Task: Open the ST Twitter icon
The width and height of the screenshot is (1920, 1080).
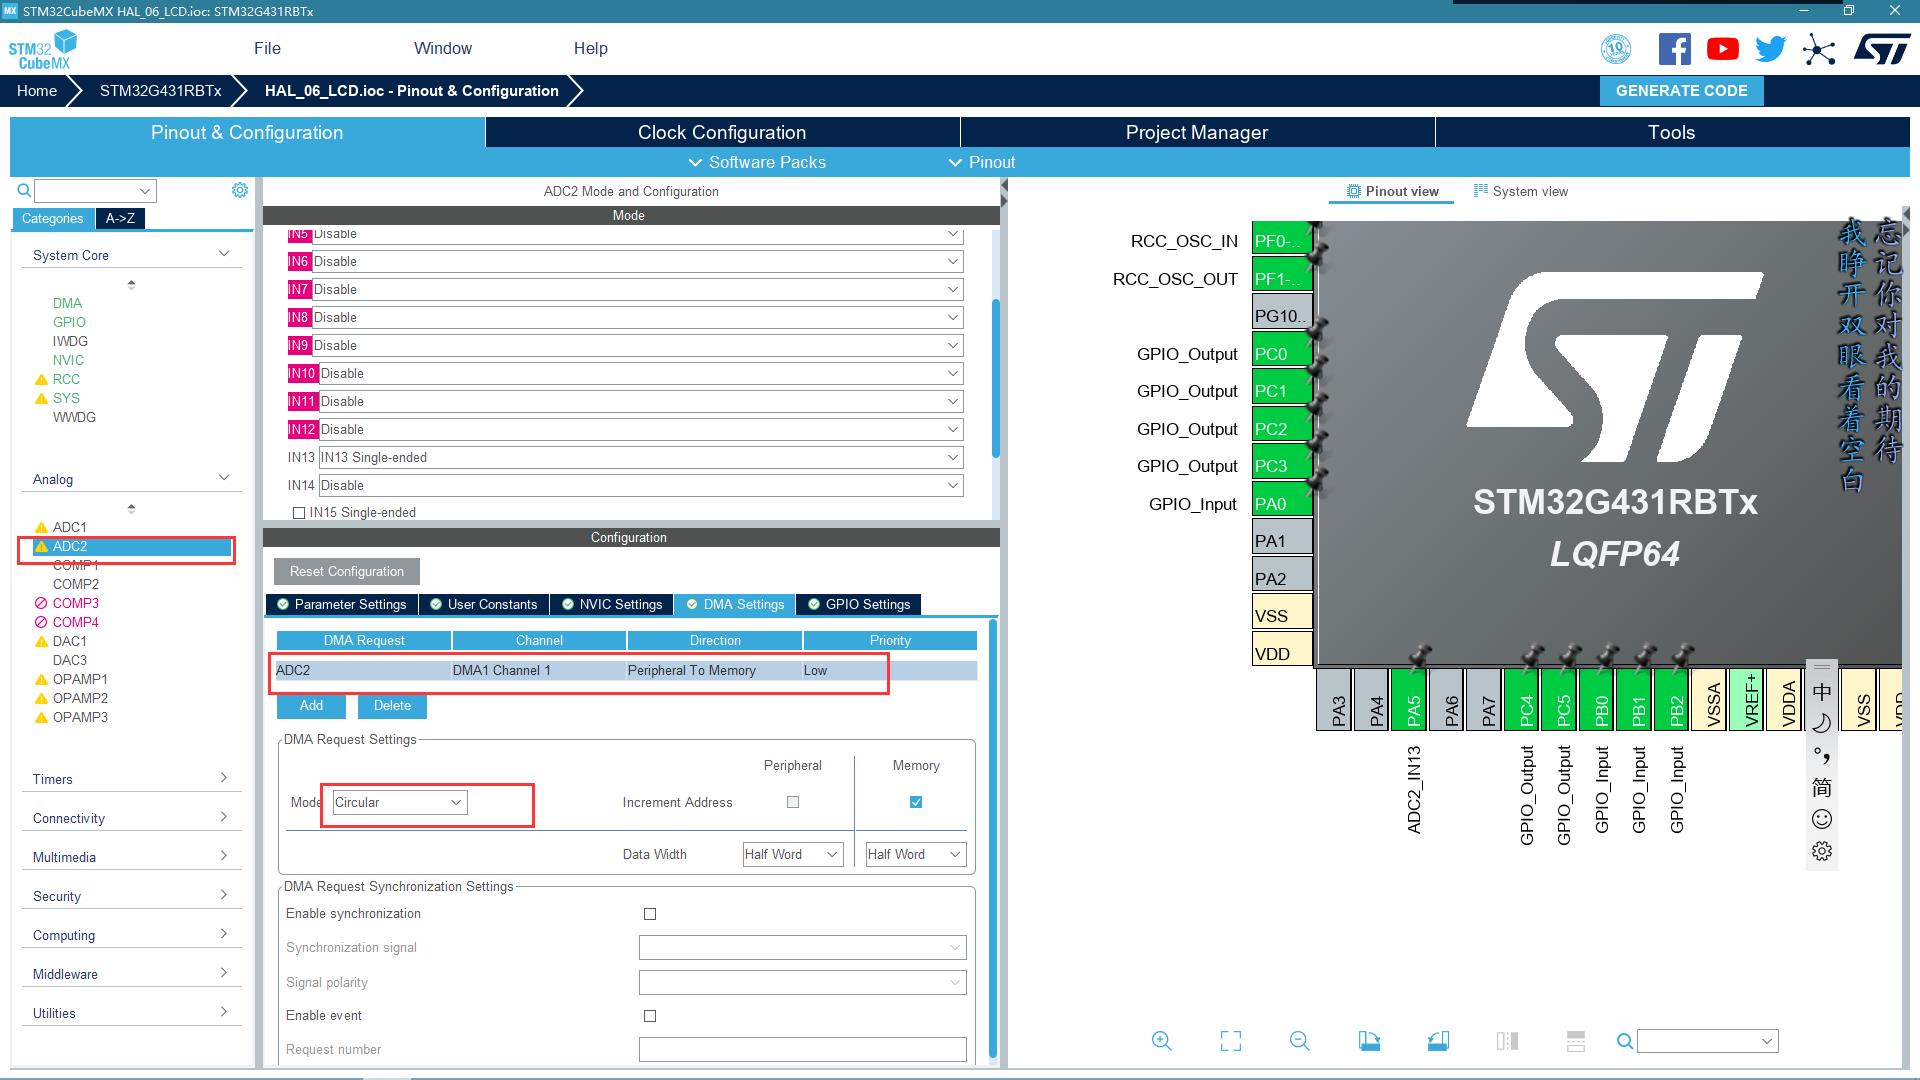Action: point(1770,49)
